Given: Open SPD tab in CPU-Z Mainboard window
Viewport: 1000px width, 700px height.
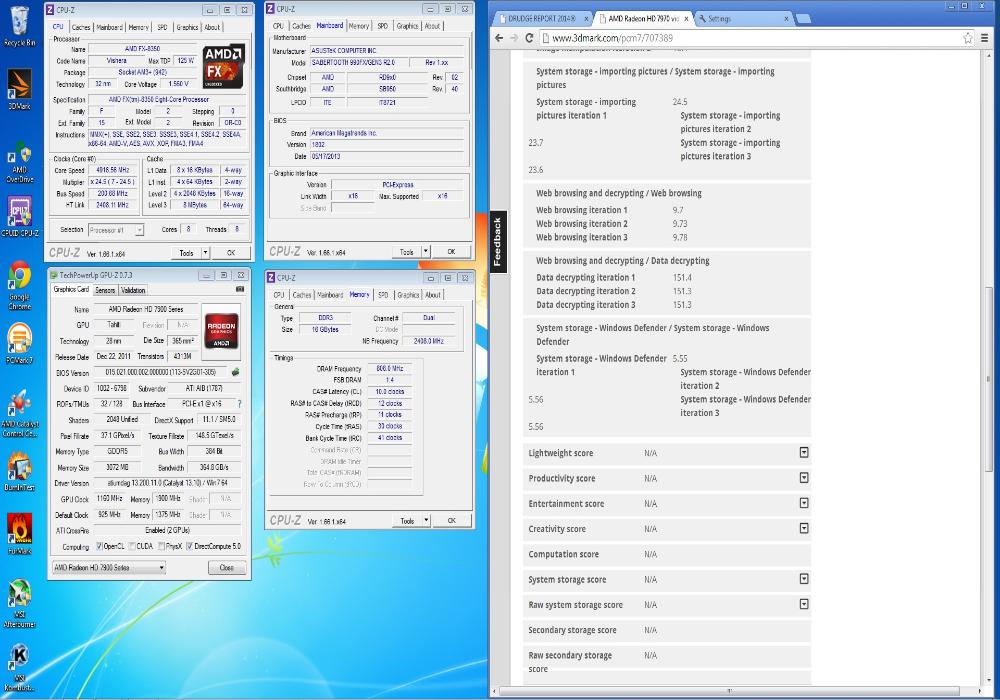Looking at the screenshot, I should (382, 26).
